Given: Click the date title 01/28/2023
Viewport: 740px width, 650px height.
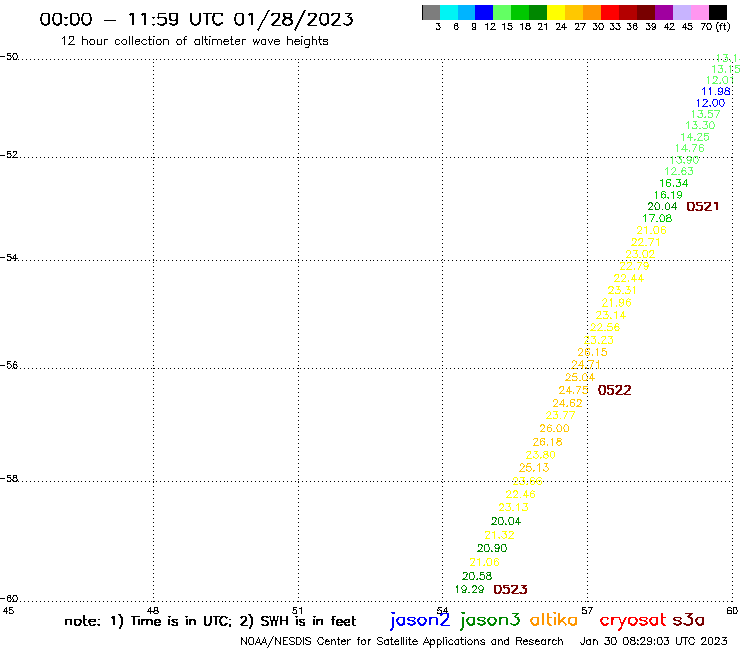Looking at the screenshot, I should 294,19.
